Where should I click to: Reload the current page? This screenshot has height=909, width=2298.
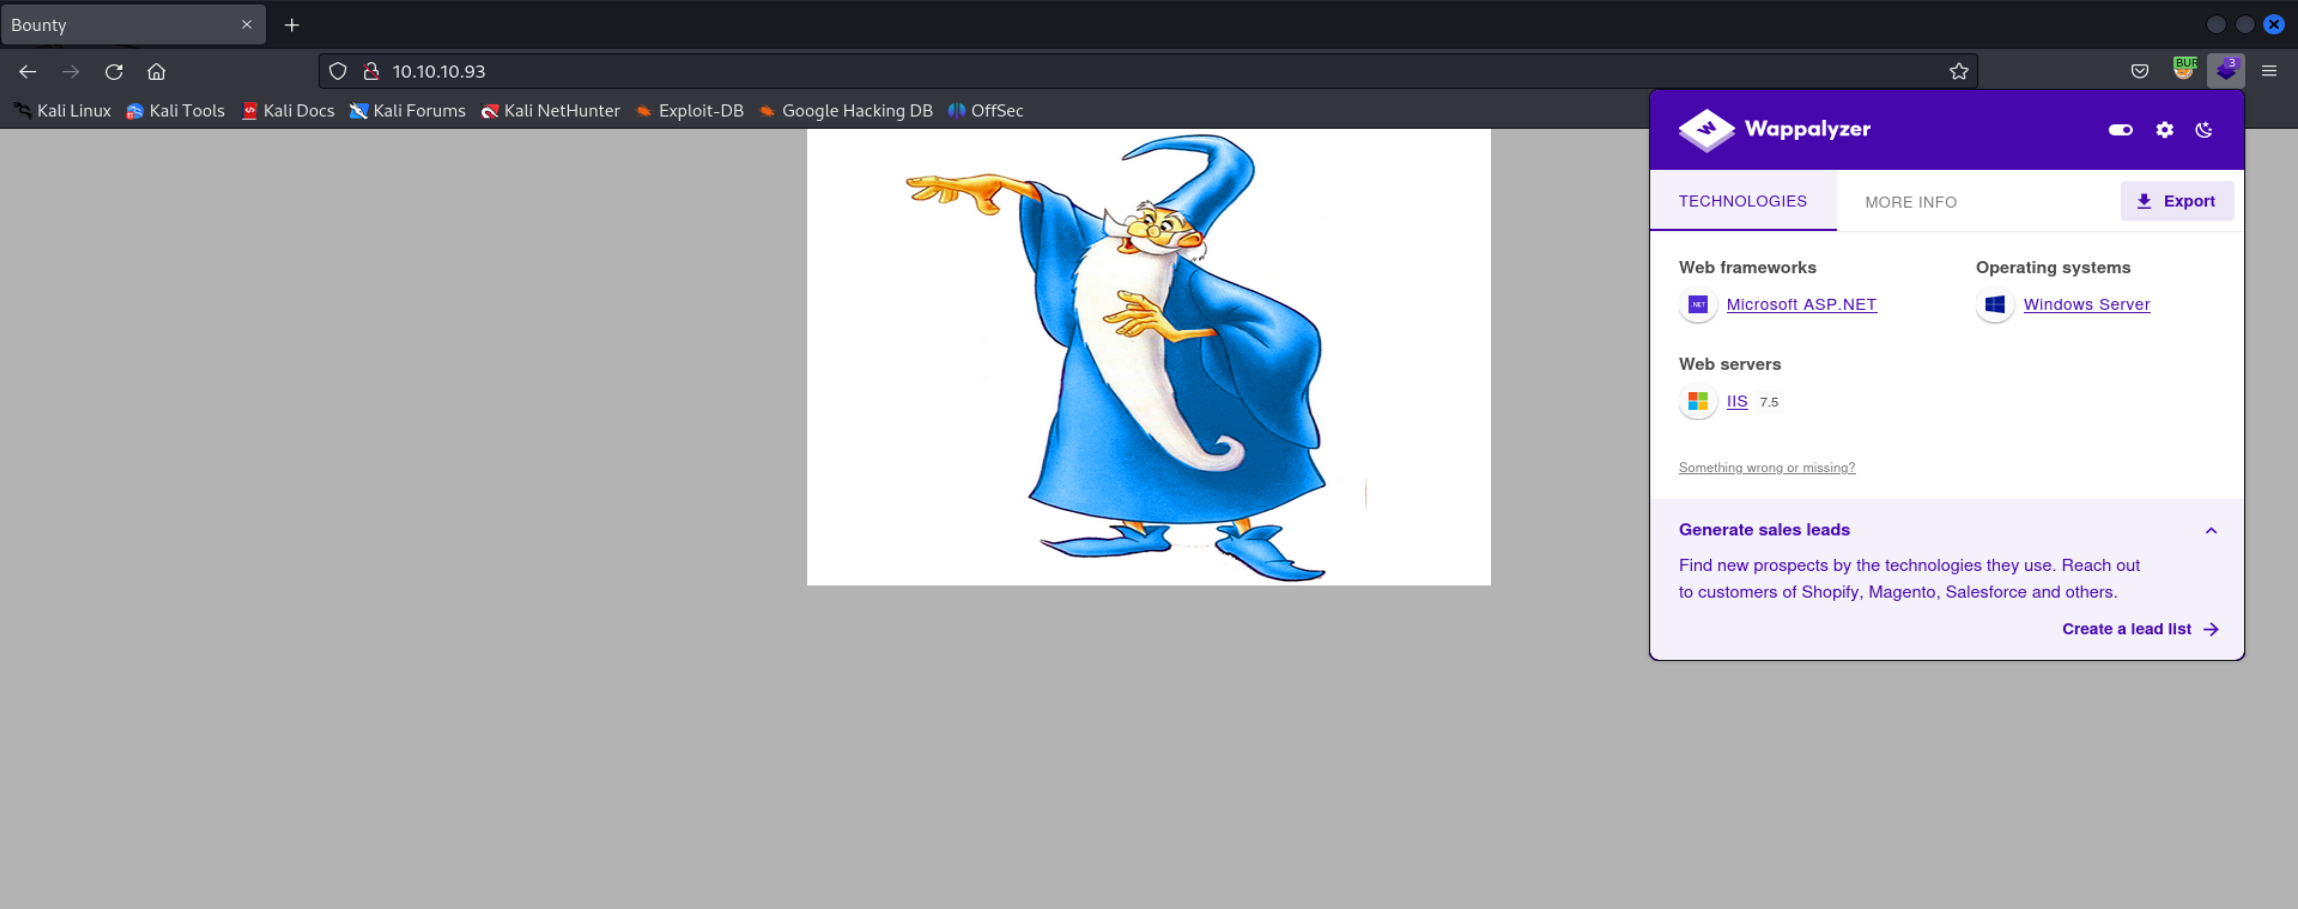click(x=114, y=71)
